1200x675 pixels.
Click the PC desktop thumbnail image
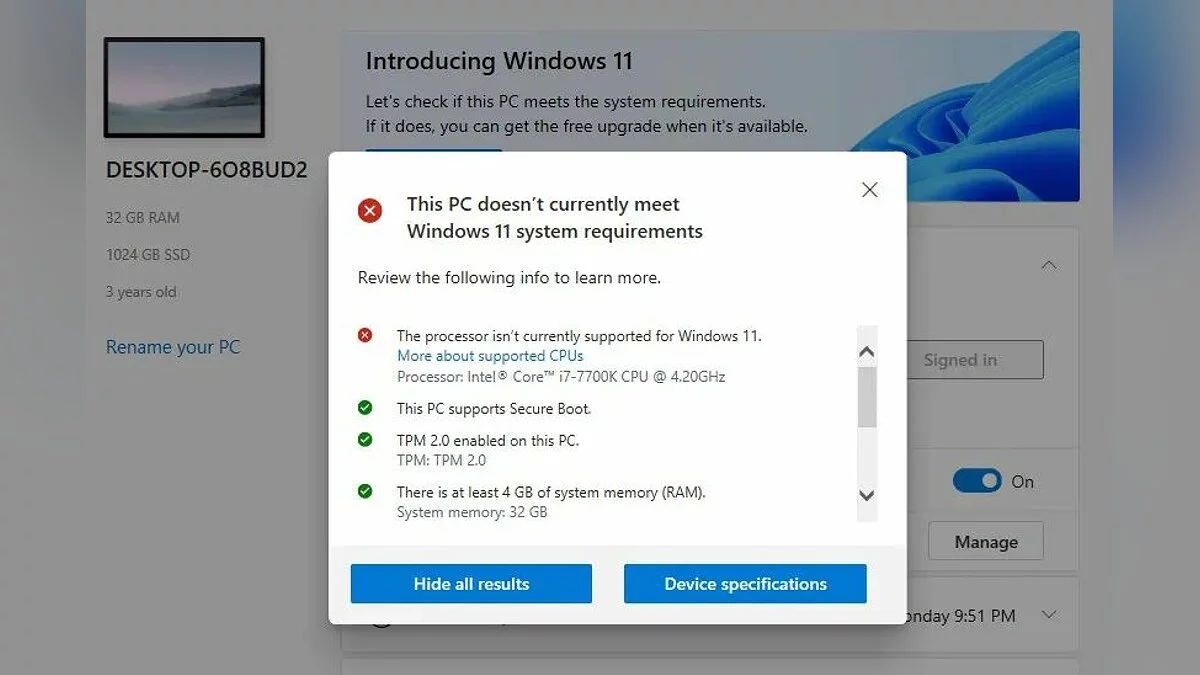(184, 87)
